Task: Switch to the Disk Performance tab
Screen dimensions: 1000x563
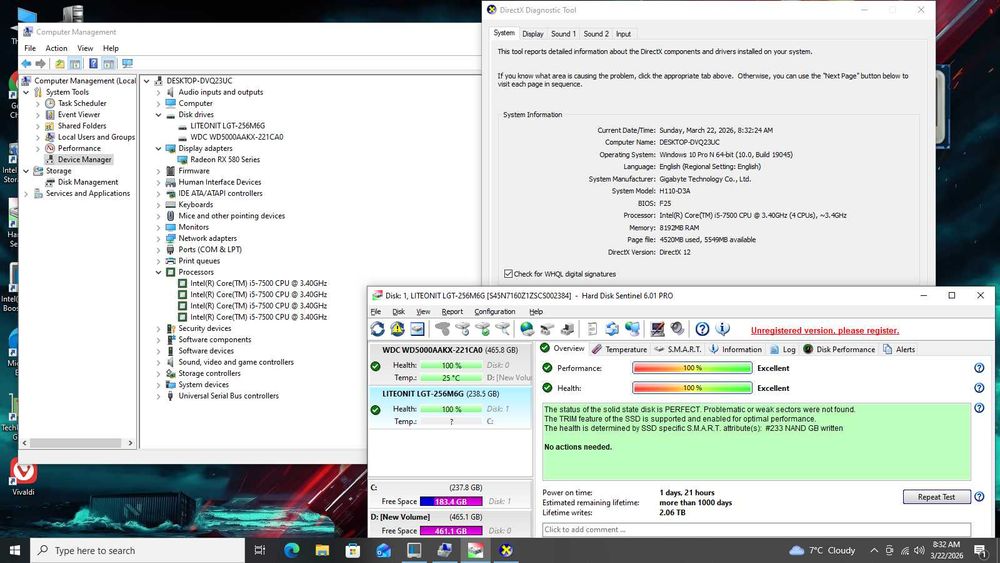Action: click(839, 349)
